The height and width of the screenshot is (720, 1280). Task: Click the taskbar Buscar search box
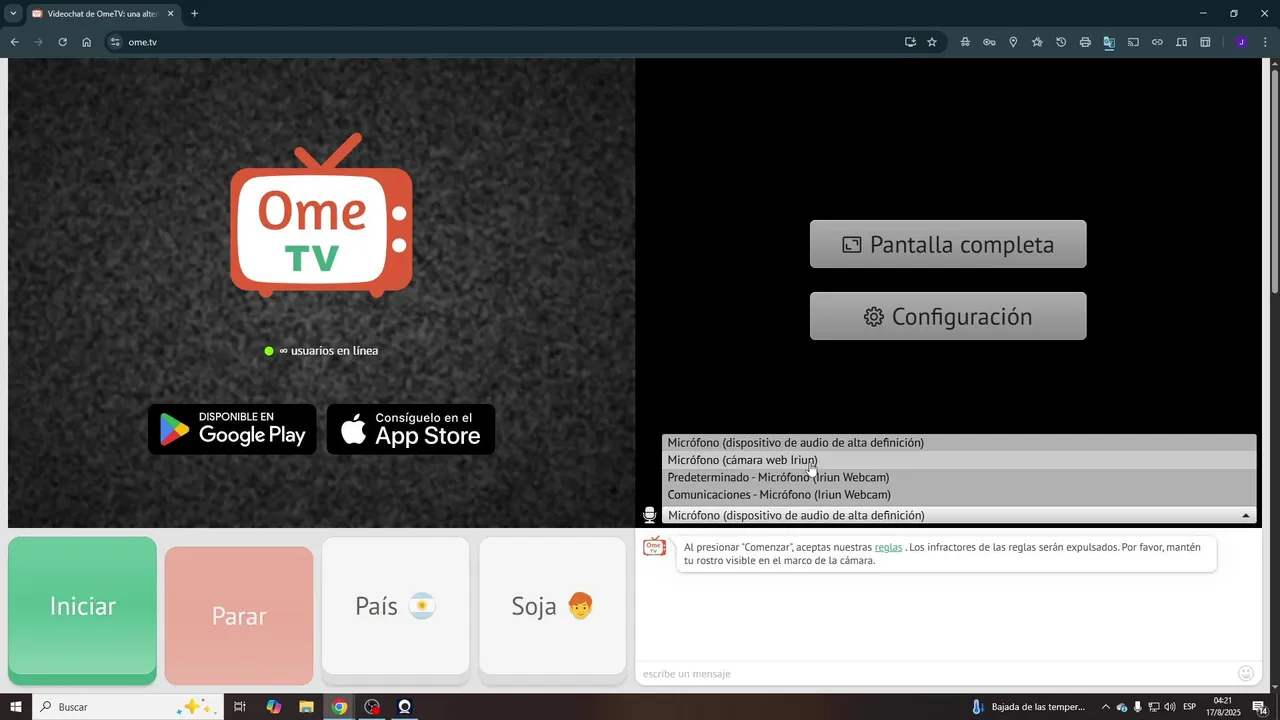coord(128,707)
